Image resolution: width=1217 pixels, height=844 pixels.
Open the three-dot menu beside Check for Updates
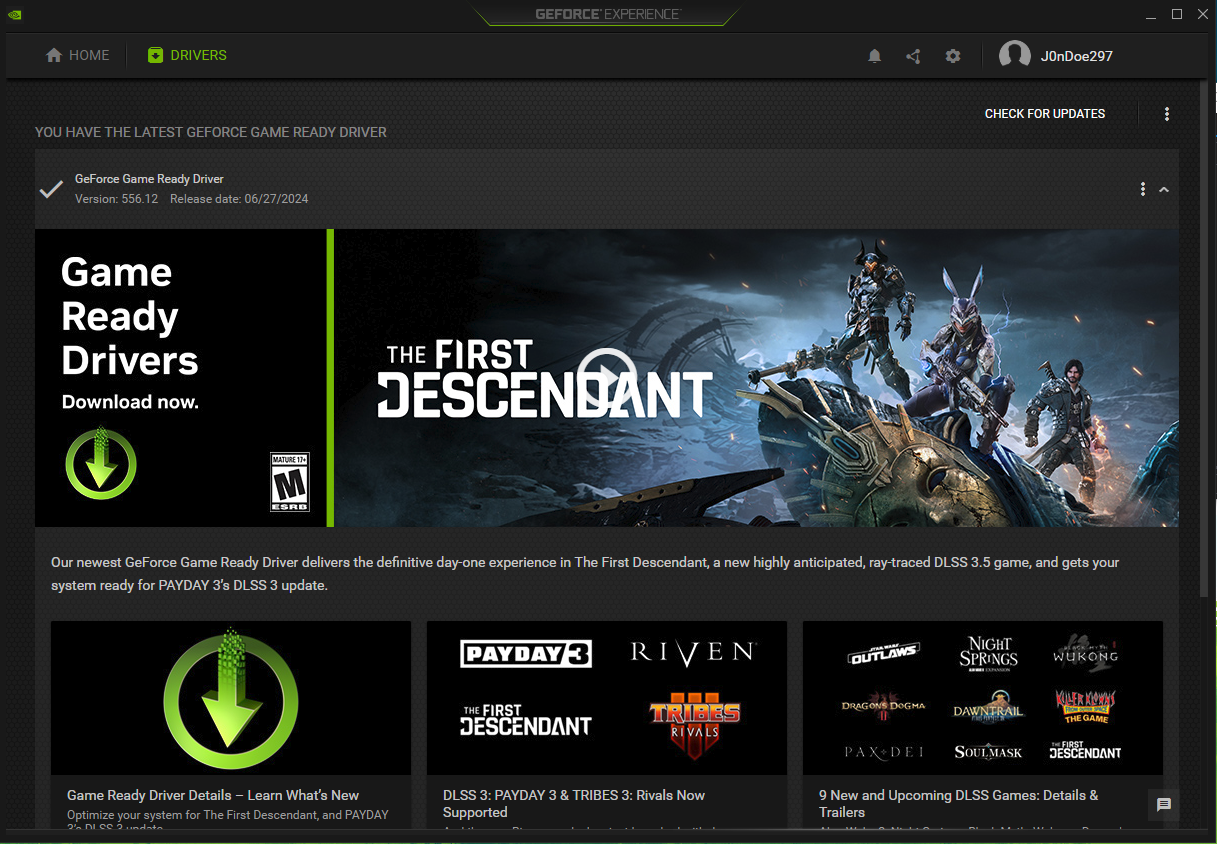[1166, 114]
